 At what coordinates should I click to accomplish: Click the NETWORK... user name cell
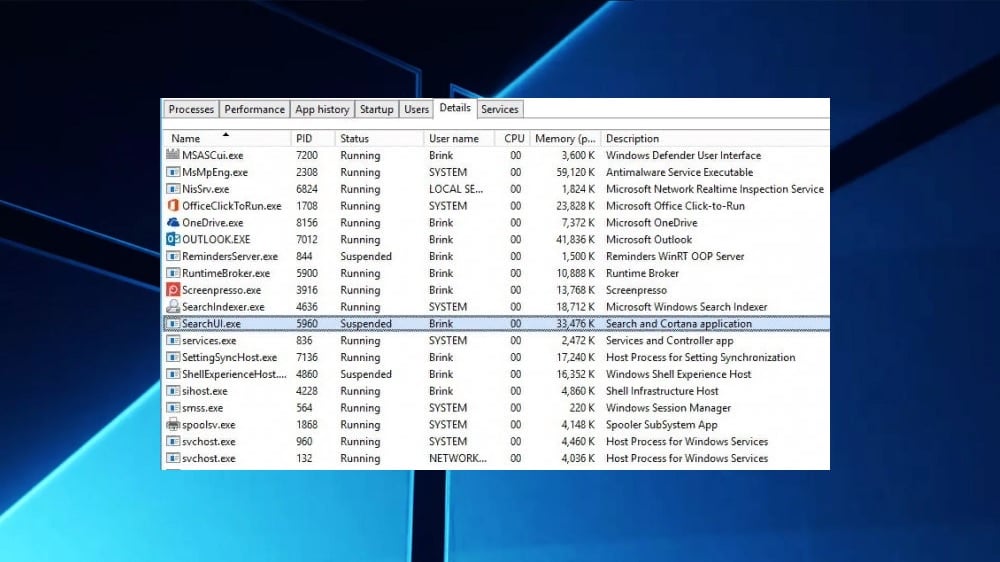(457, 458)
